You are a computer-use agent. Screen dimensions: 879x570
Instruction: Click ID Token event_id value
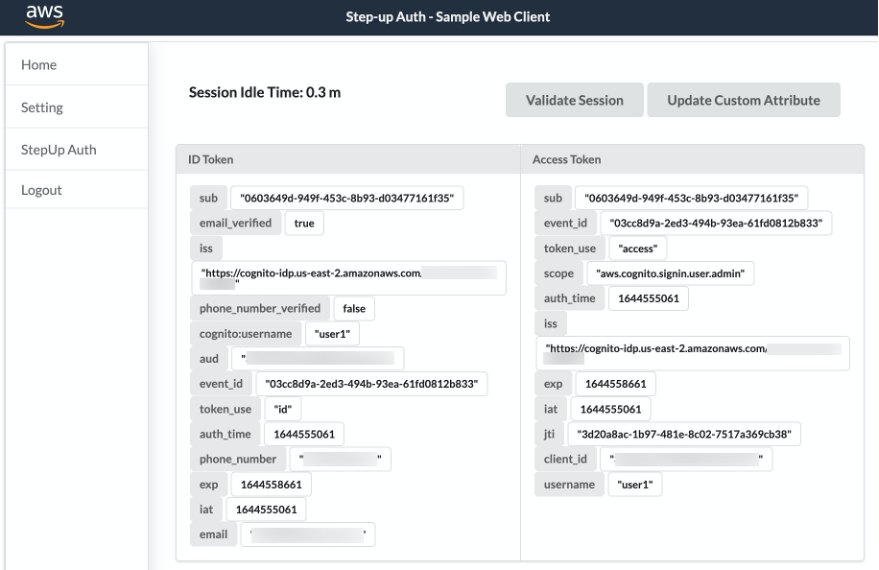pyautogui.click(x=372, y=384)
